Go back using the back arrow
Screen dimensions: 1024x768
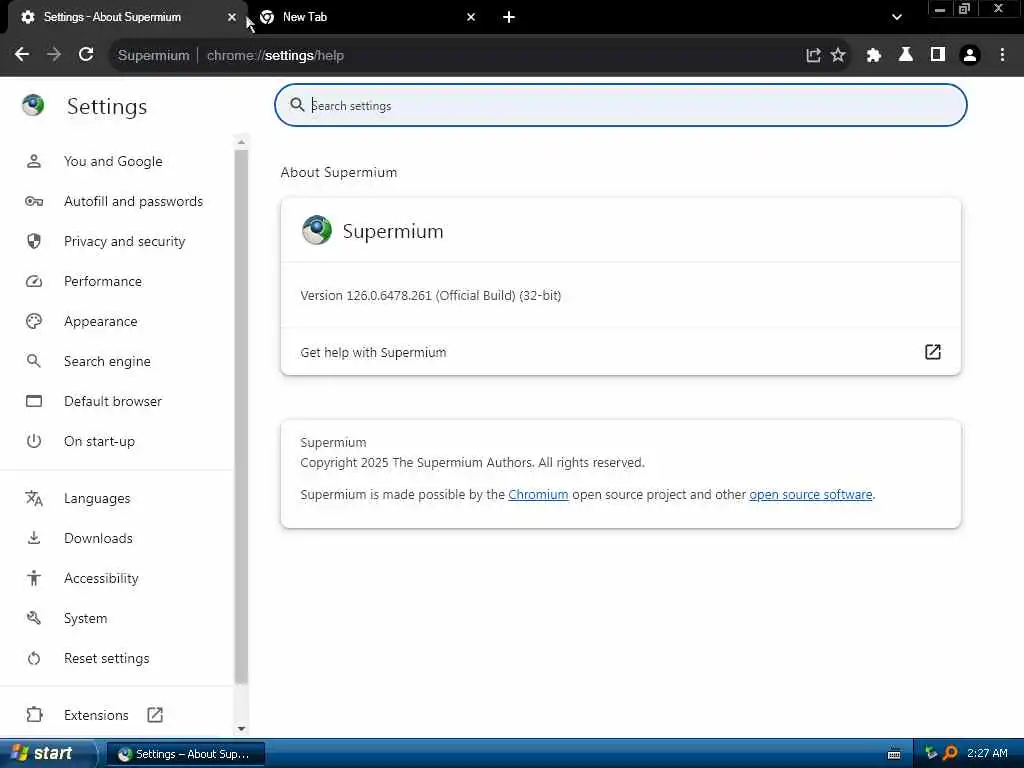click(22, 55)
